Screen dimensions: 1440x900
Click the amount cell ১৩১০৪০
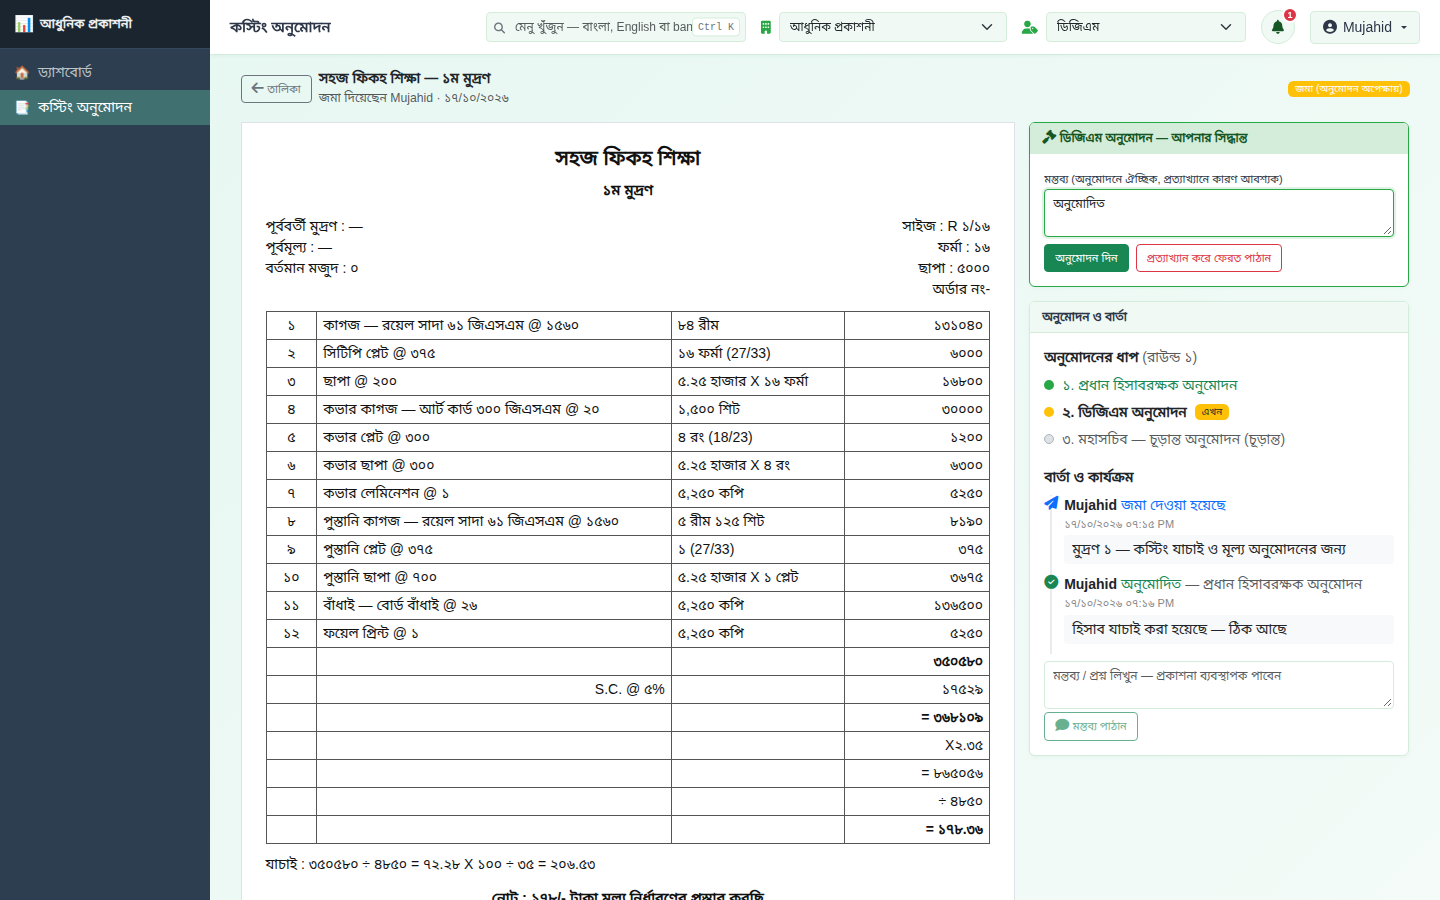tap(917, 325)
